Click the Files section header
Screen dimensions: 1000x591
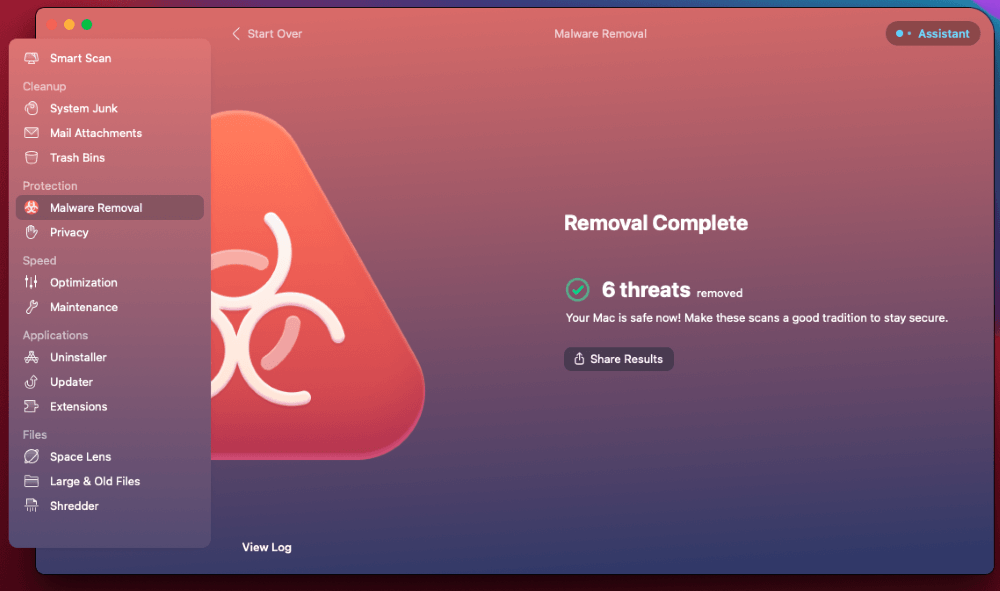(x=34, y=434)
